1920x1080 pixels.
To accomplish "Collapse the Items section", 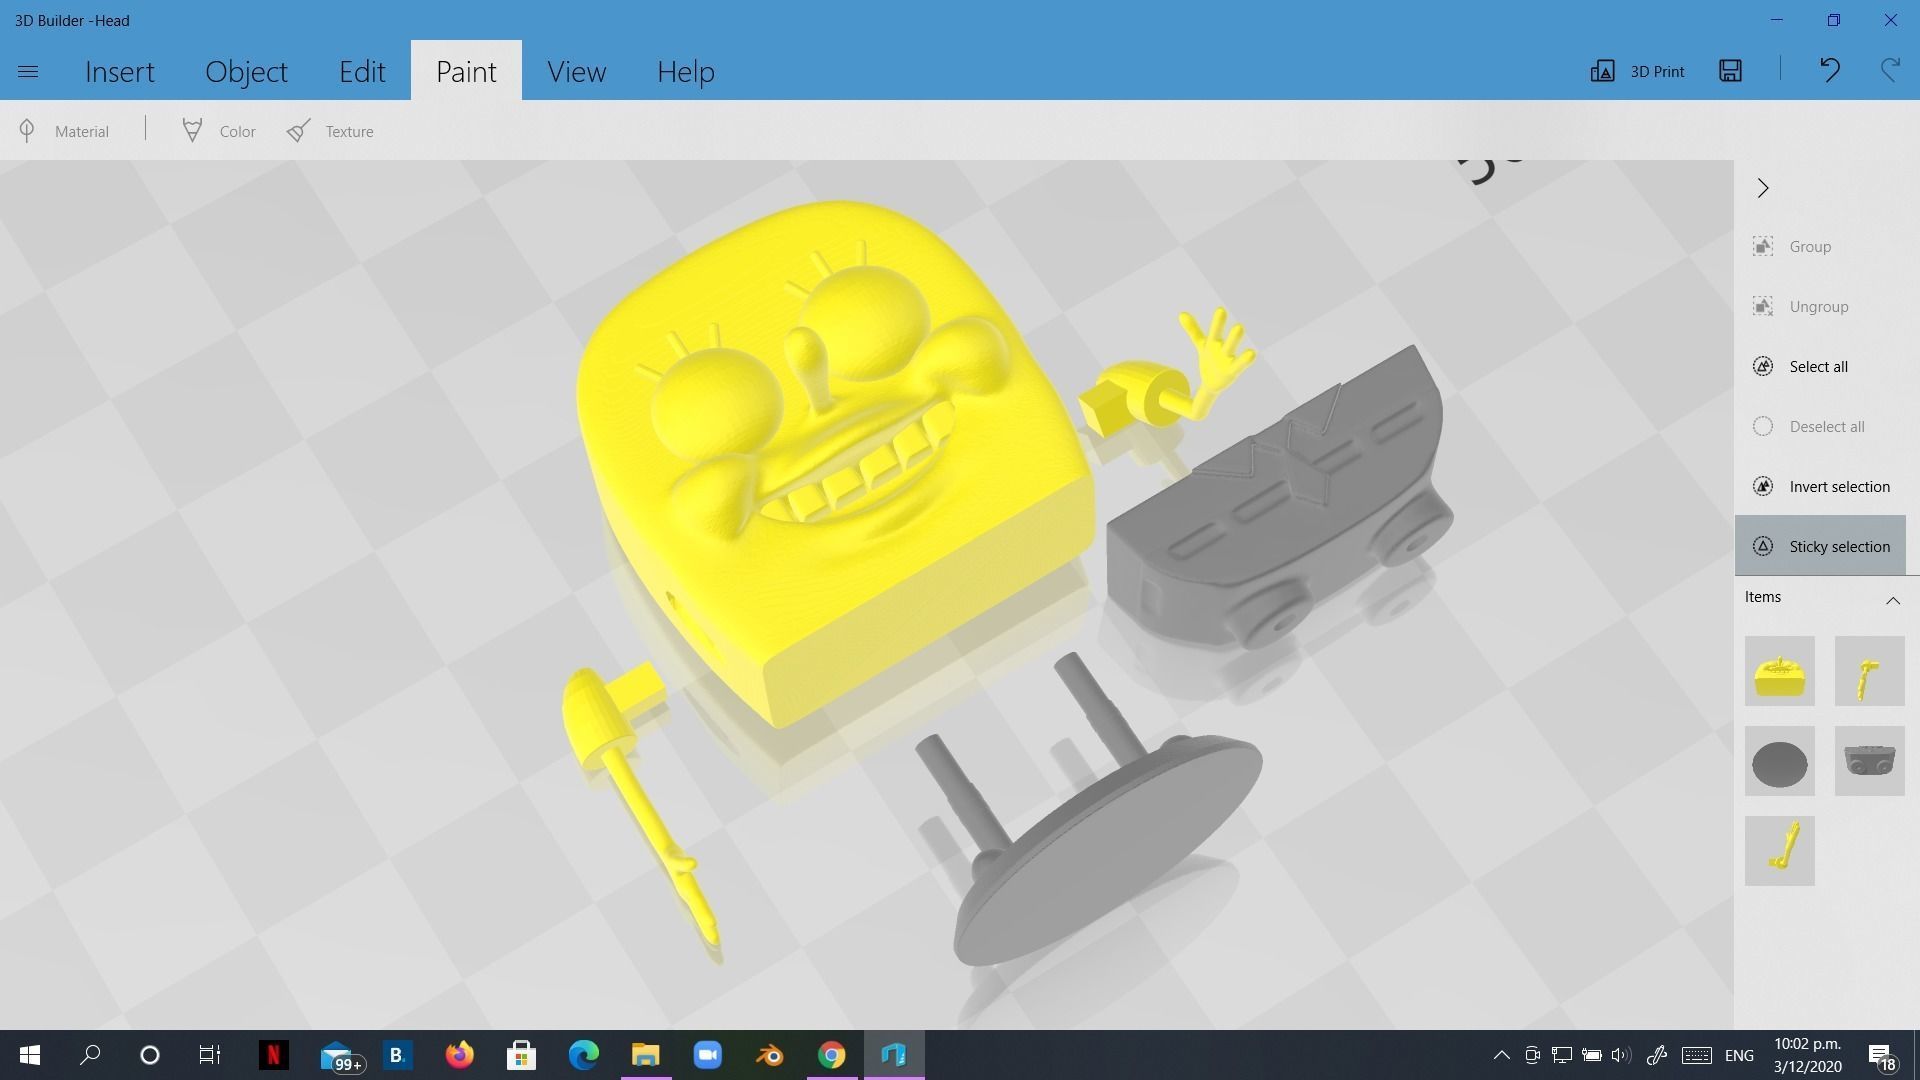I will tap(1892, 600).
